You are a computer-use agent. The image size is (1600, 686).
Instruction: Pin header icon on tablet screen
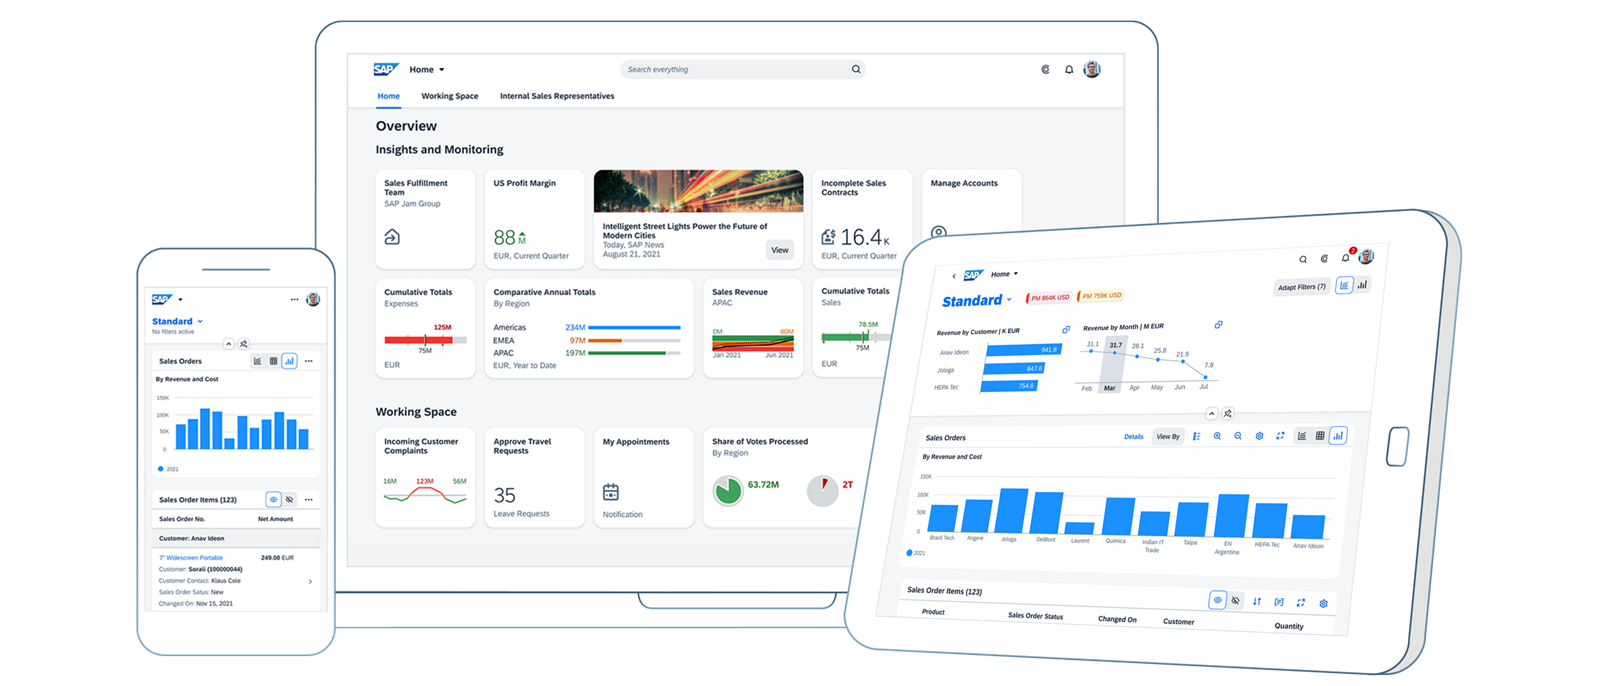coord(1228,414)
